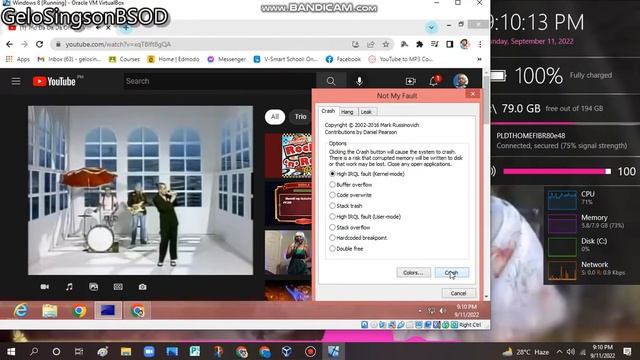640x360 pixels.
Task: Click the YouTube search magnifier button
Action: [331, 81]
